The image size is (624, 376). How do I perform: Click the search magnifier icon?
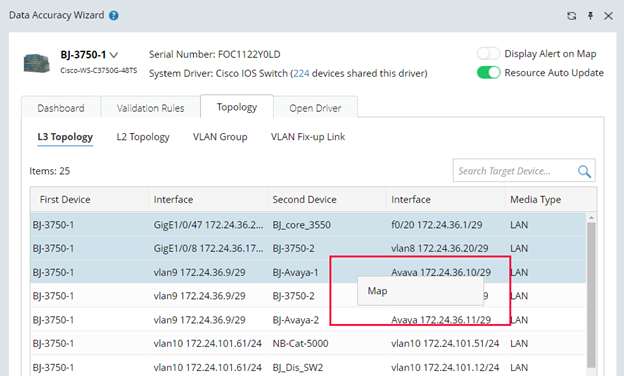click(x=584, y=171)
